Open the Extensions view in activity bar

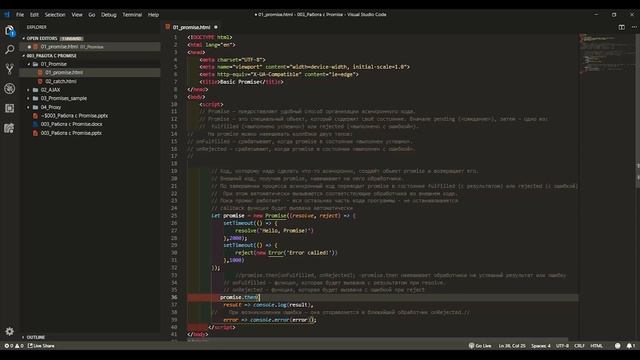(9, 108)
